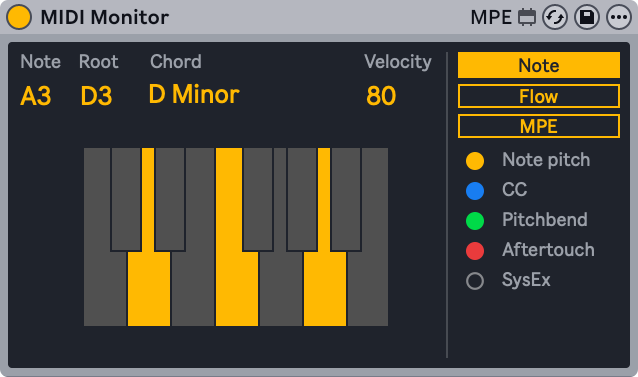Viewport: 638px width, 377px height.
Task: Switch to the Note view tab
Action: (x=539, y=65)
